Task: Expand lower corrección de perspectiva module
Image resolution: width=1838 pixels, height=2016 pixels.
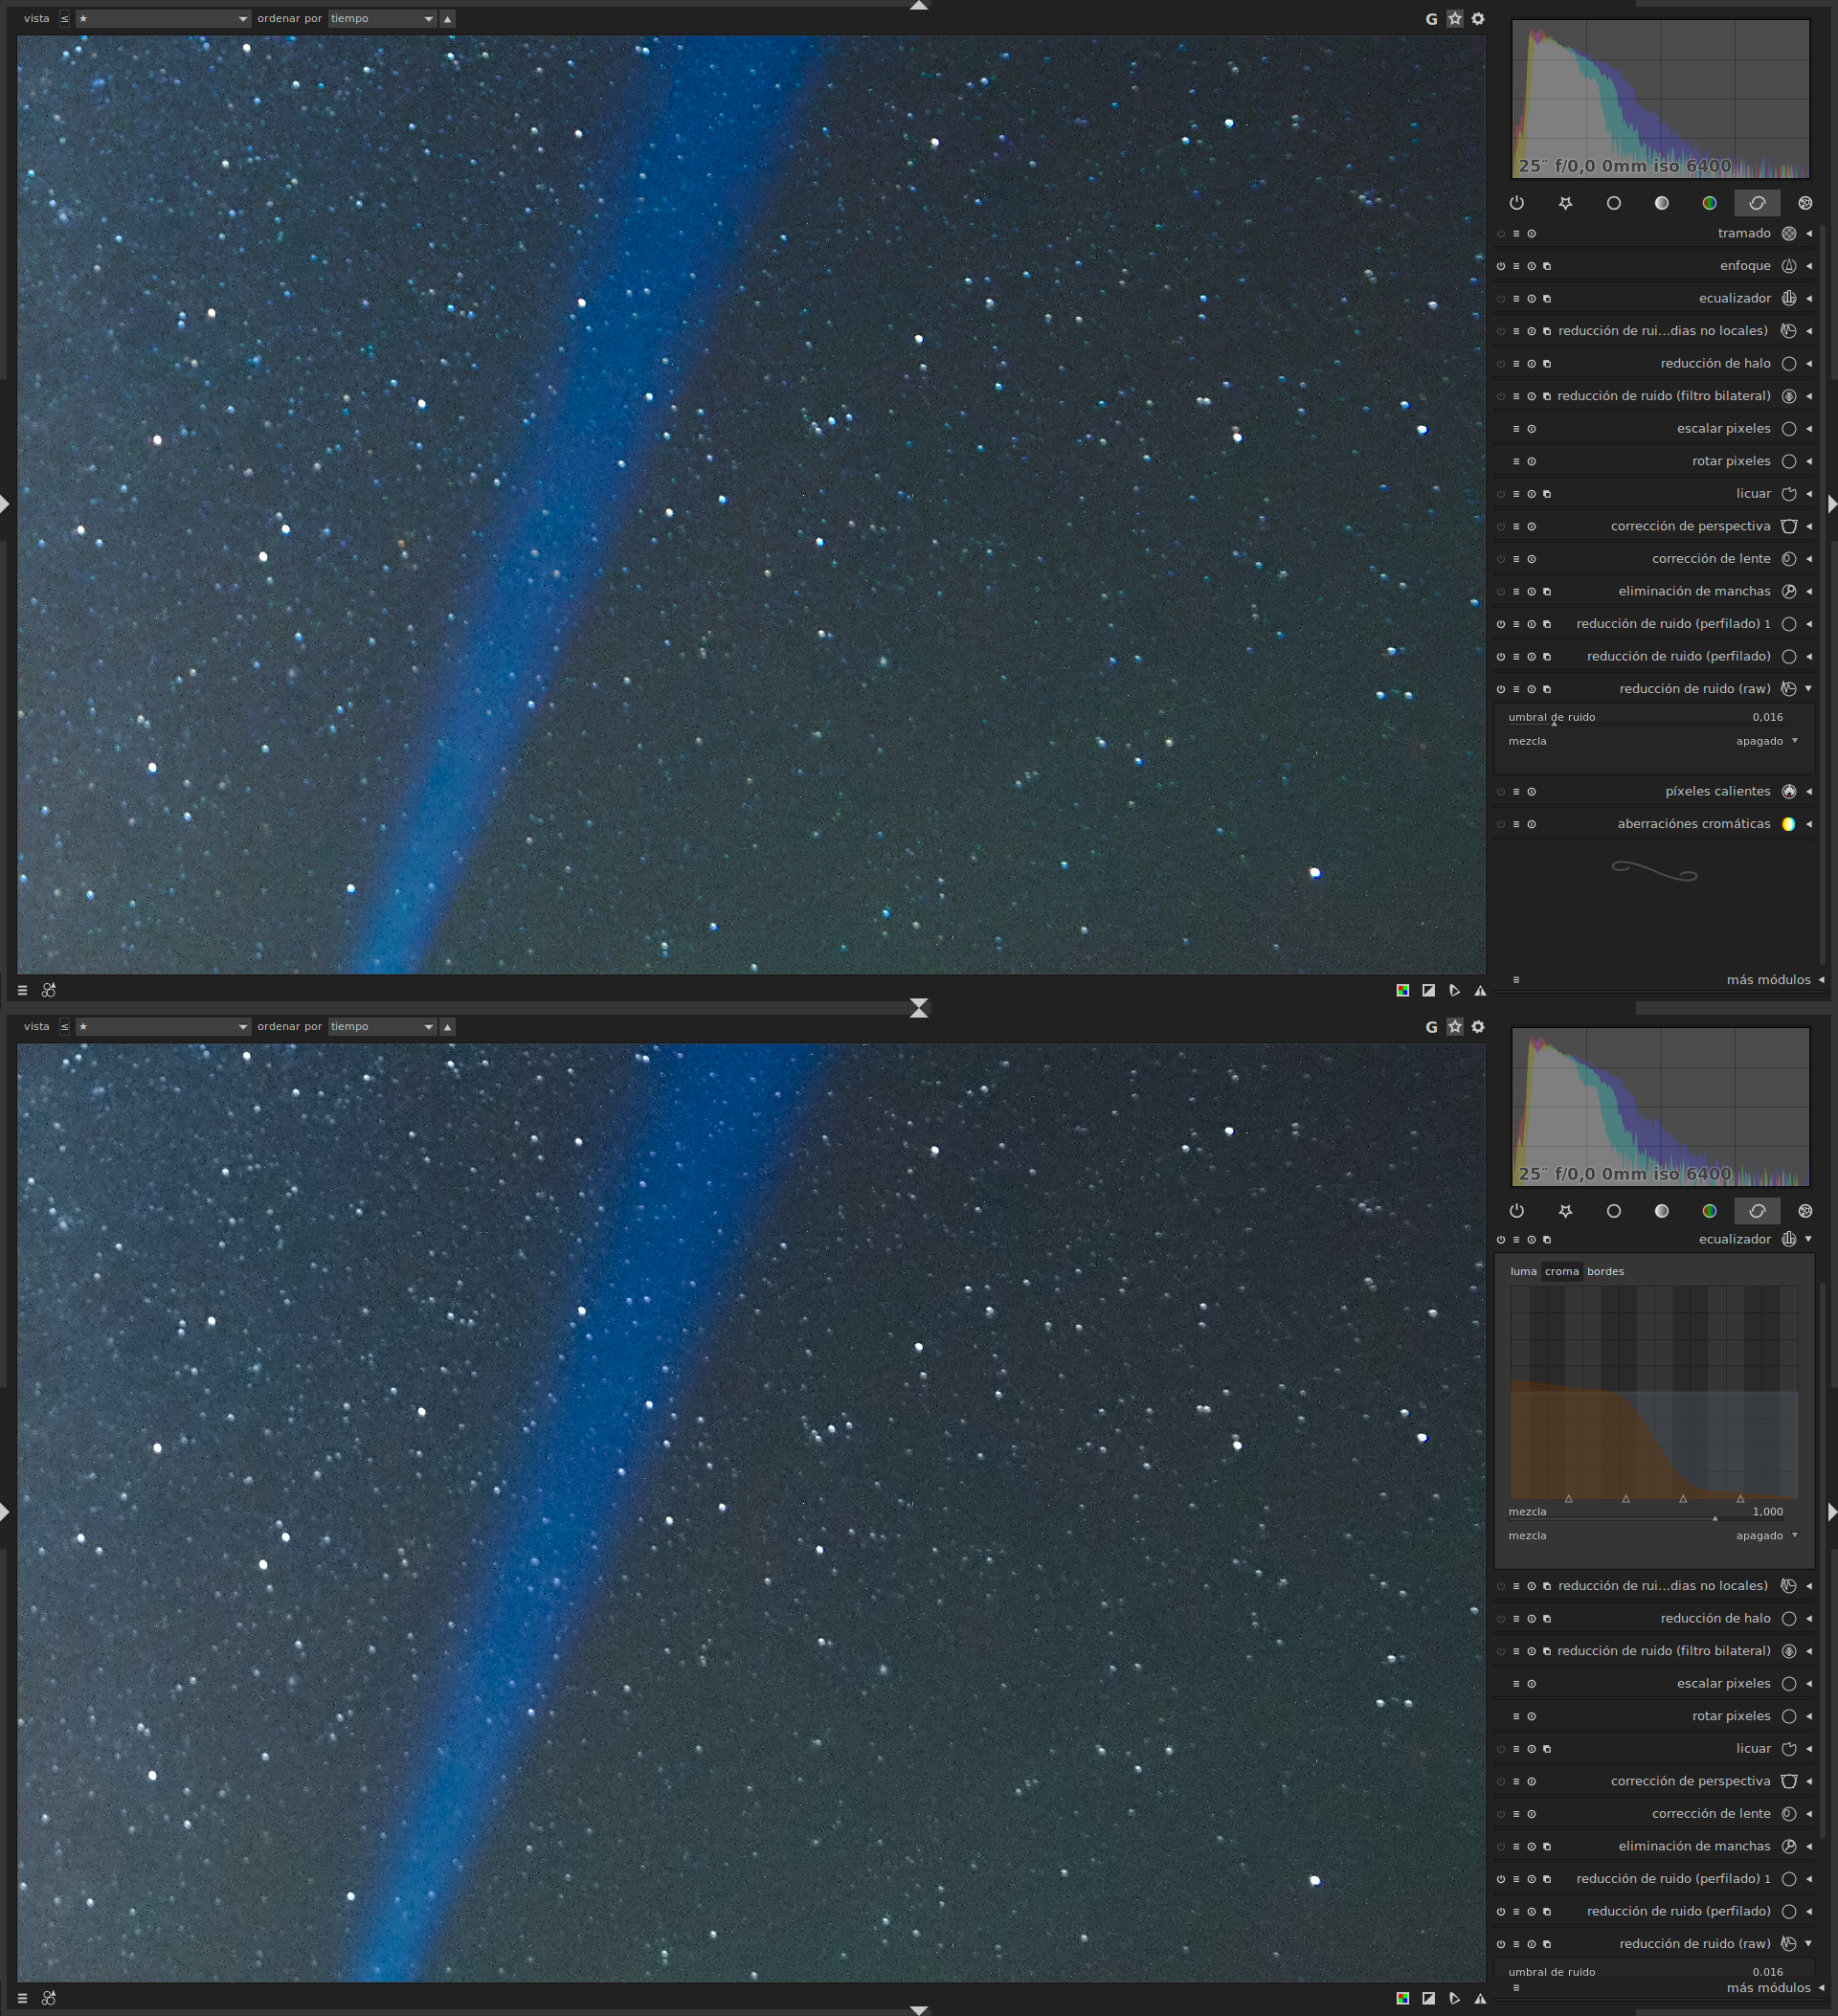Action: pyautogui.click(x=1809, y=1782)
